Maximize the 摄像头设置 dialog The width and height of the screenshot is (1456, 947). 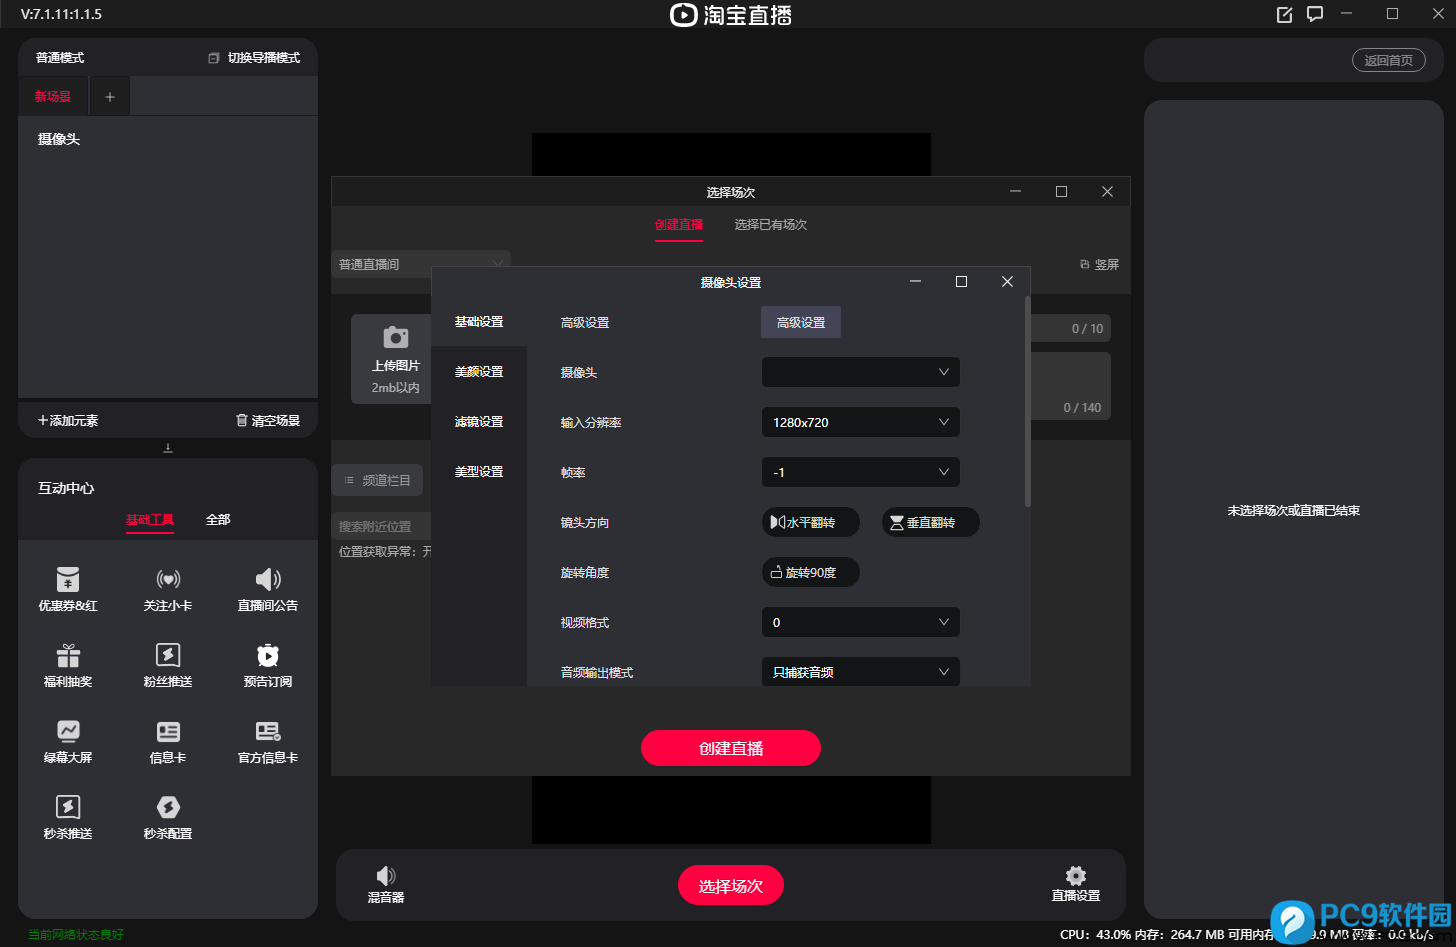pyautogui.click(x=961, y=282)
